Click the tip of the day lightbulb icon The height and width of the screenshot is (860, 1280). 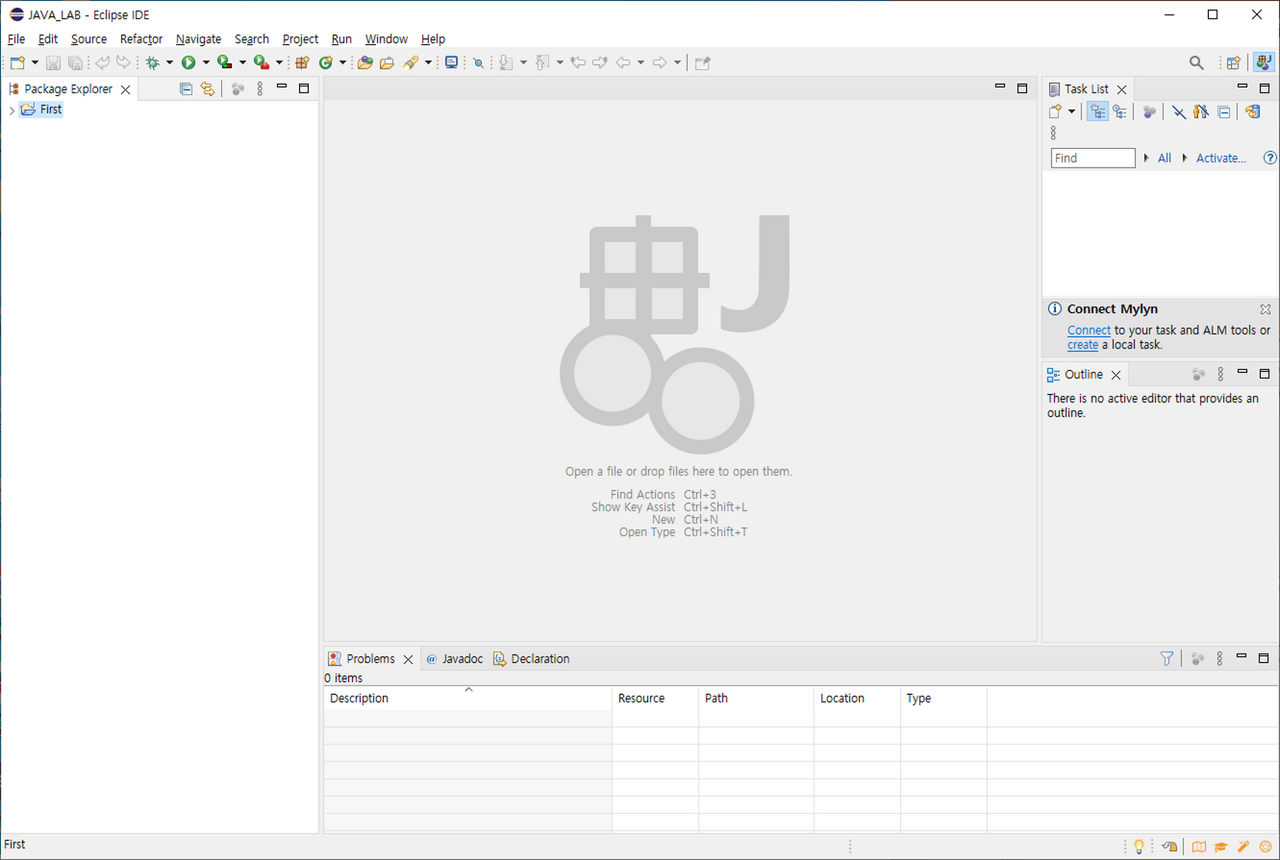click(1138, 846)
